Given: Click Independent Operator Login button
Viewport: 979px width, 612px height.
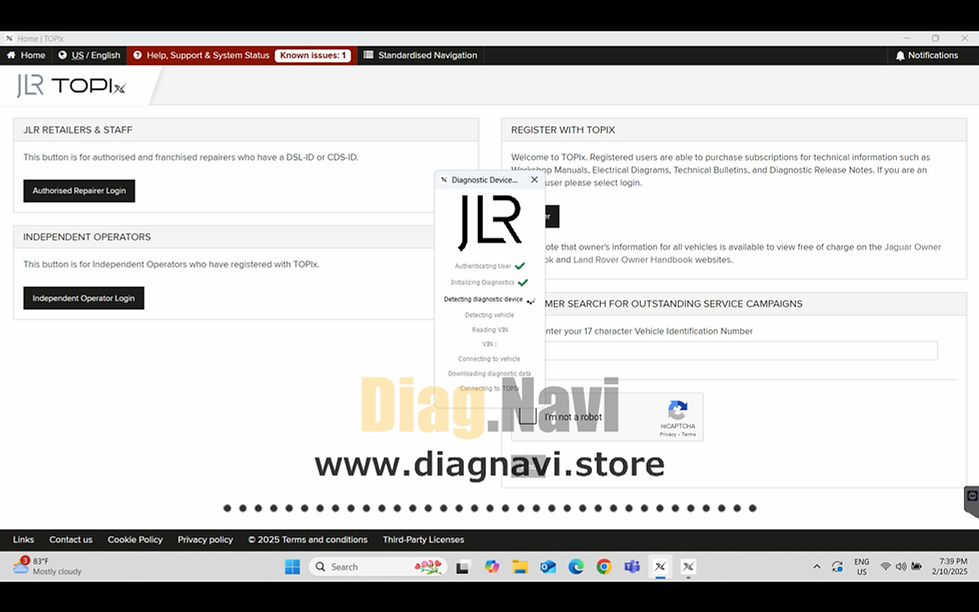Looking at the screenshot, I should (x=84, y=298).
